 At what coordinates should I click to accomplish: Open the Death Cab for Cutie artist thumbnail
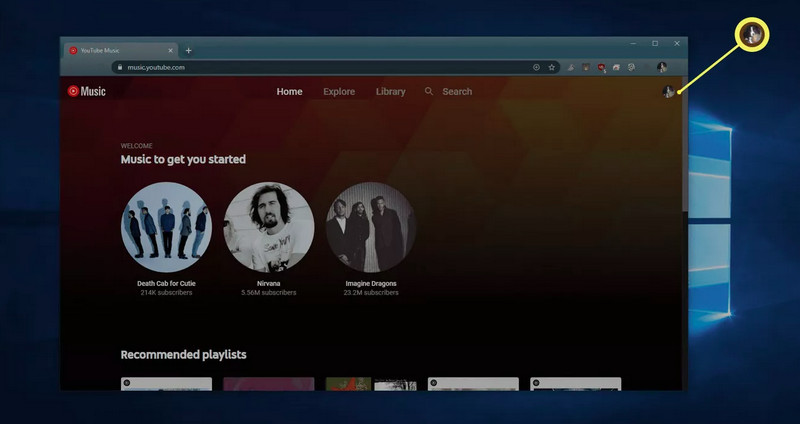coord(166,227)
